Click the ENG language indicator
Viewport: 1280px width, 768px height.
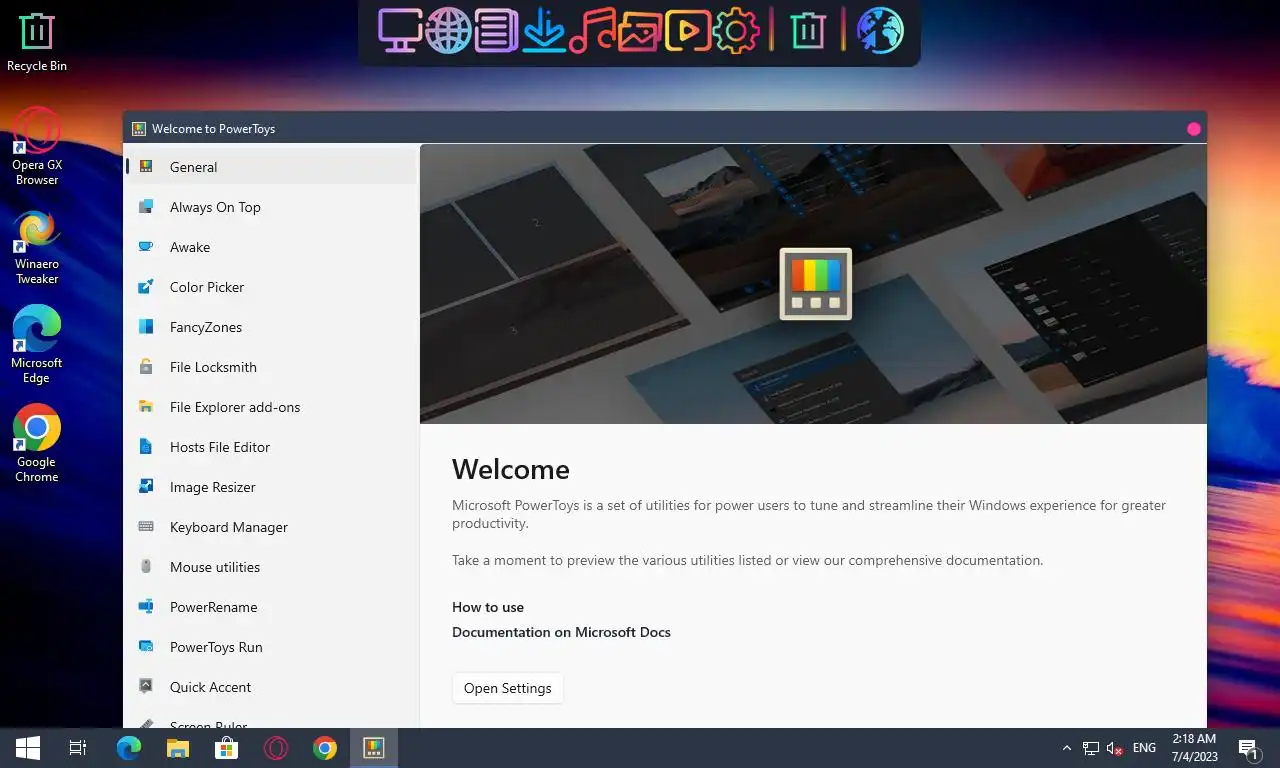(1145, 748)
